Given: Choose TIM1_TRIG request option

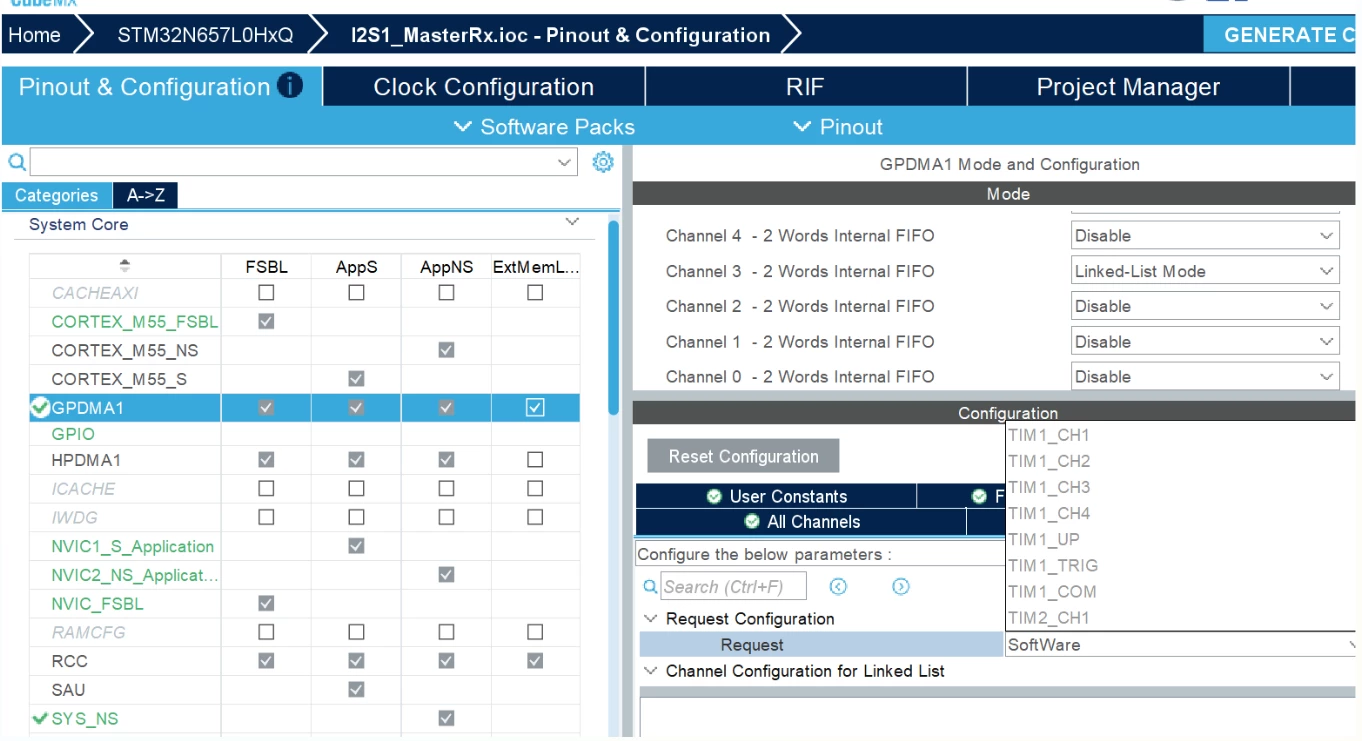Looking at the screenshot, I should tap(1180, 565).
